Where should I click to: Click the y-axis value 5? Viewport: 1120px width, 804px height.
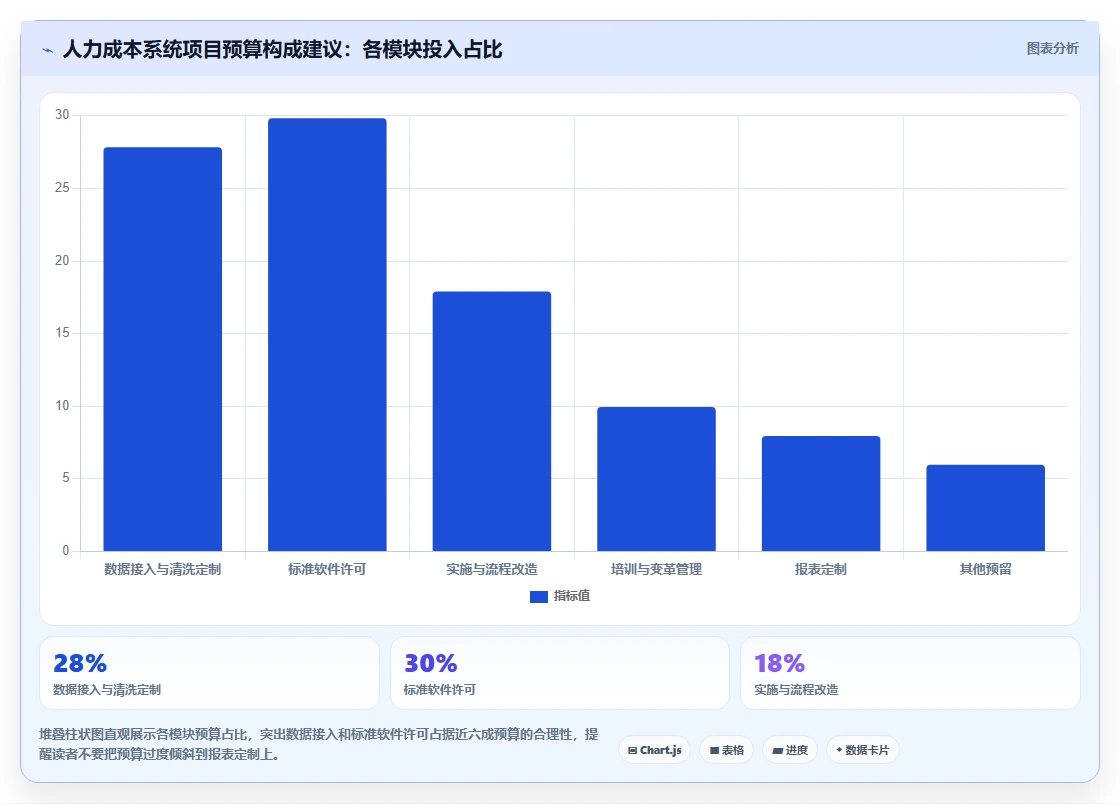click(66, 478)
